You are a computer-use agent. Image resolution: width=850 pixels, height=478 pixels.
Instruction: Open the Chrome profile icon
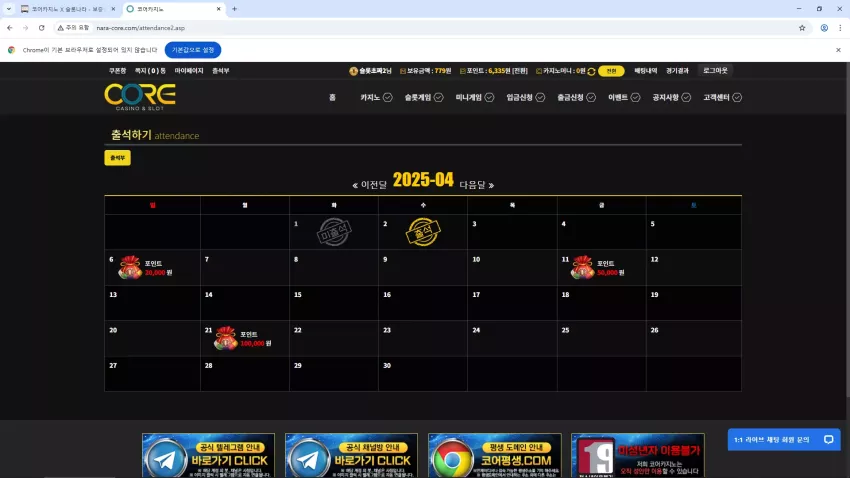824,28
